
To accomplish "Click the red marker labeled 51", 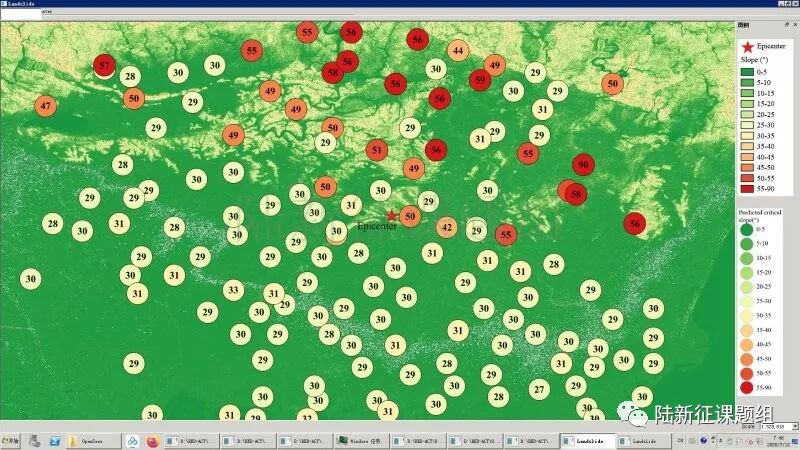I will pyautogui.click(x=376, y=151).
